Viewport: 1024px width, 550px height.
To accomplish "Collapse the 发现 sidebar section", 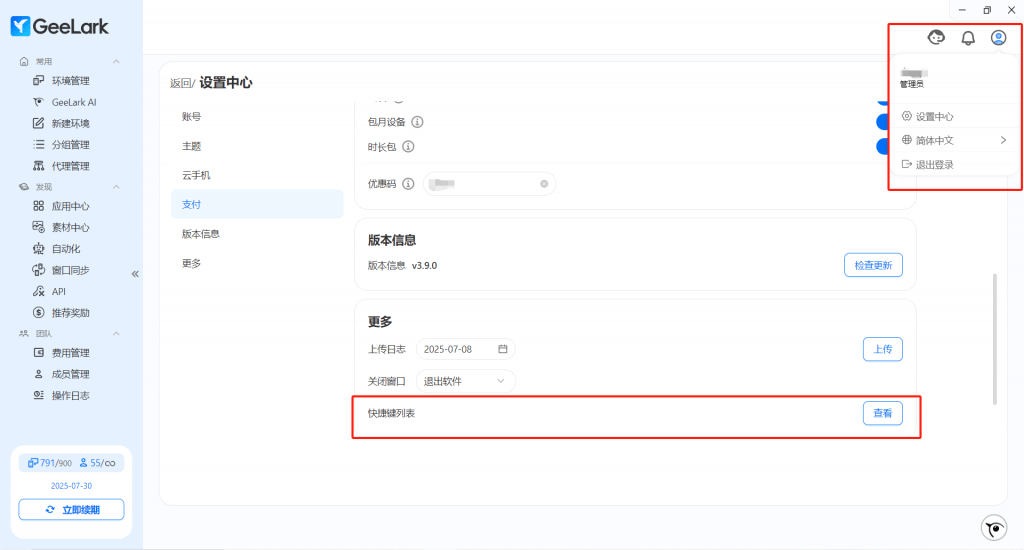I will pyautogui.click(x=116, y=187).
